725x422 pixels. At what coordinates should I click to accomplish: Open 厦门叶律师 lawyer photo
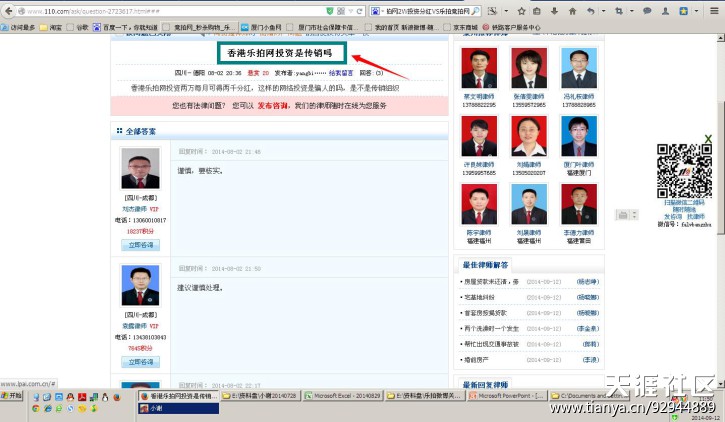click(x=579, y=136)
